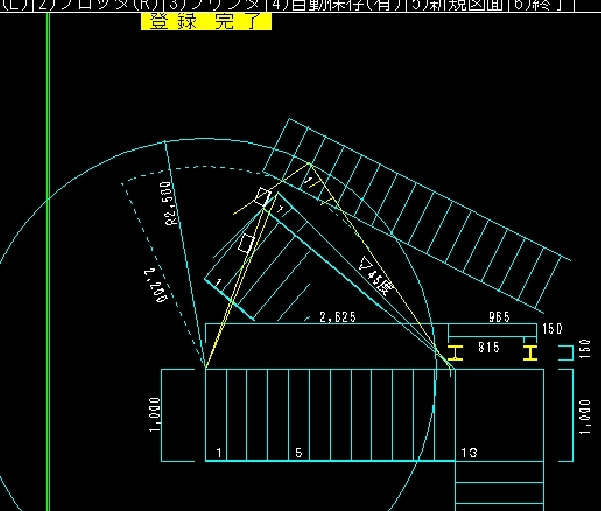This screenshot has width=601, height=511.
Task: Select the cyan channel section symbol
Action: [x=566, y=353]
